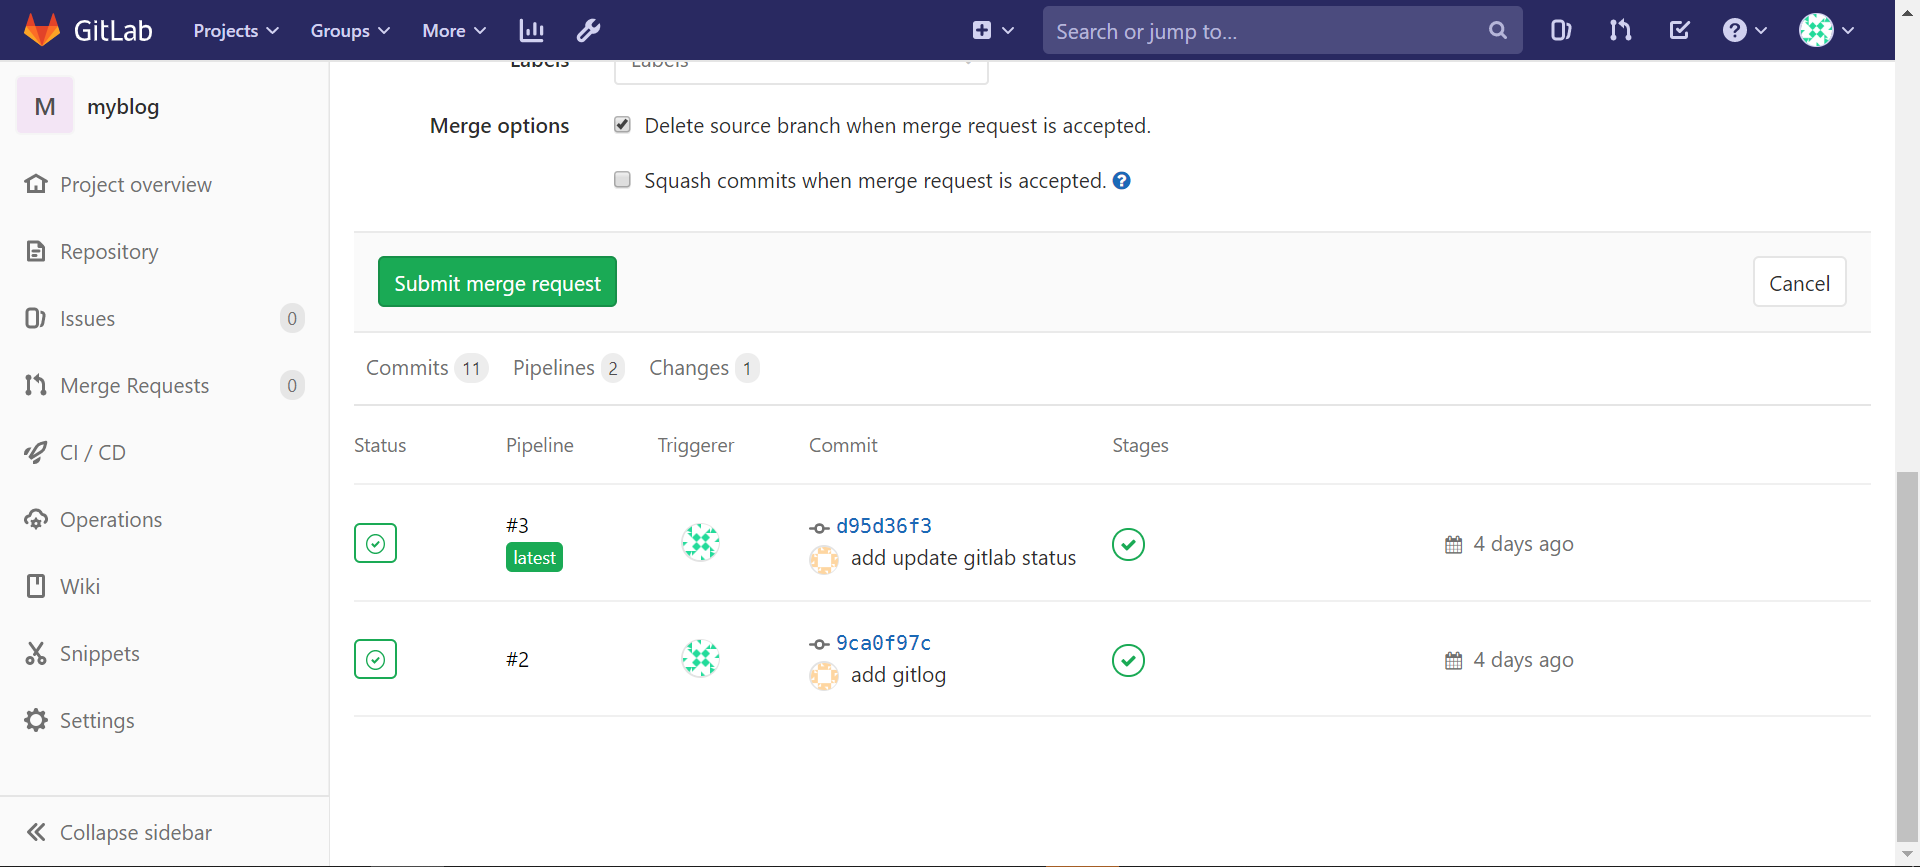Expand the Groups dropdown menu

[x=350, y=30]
